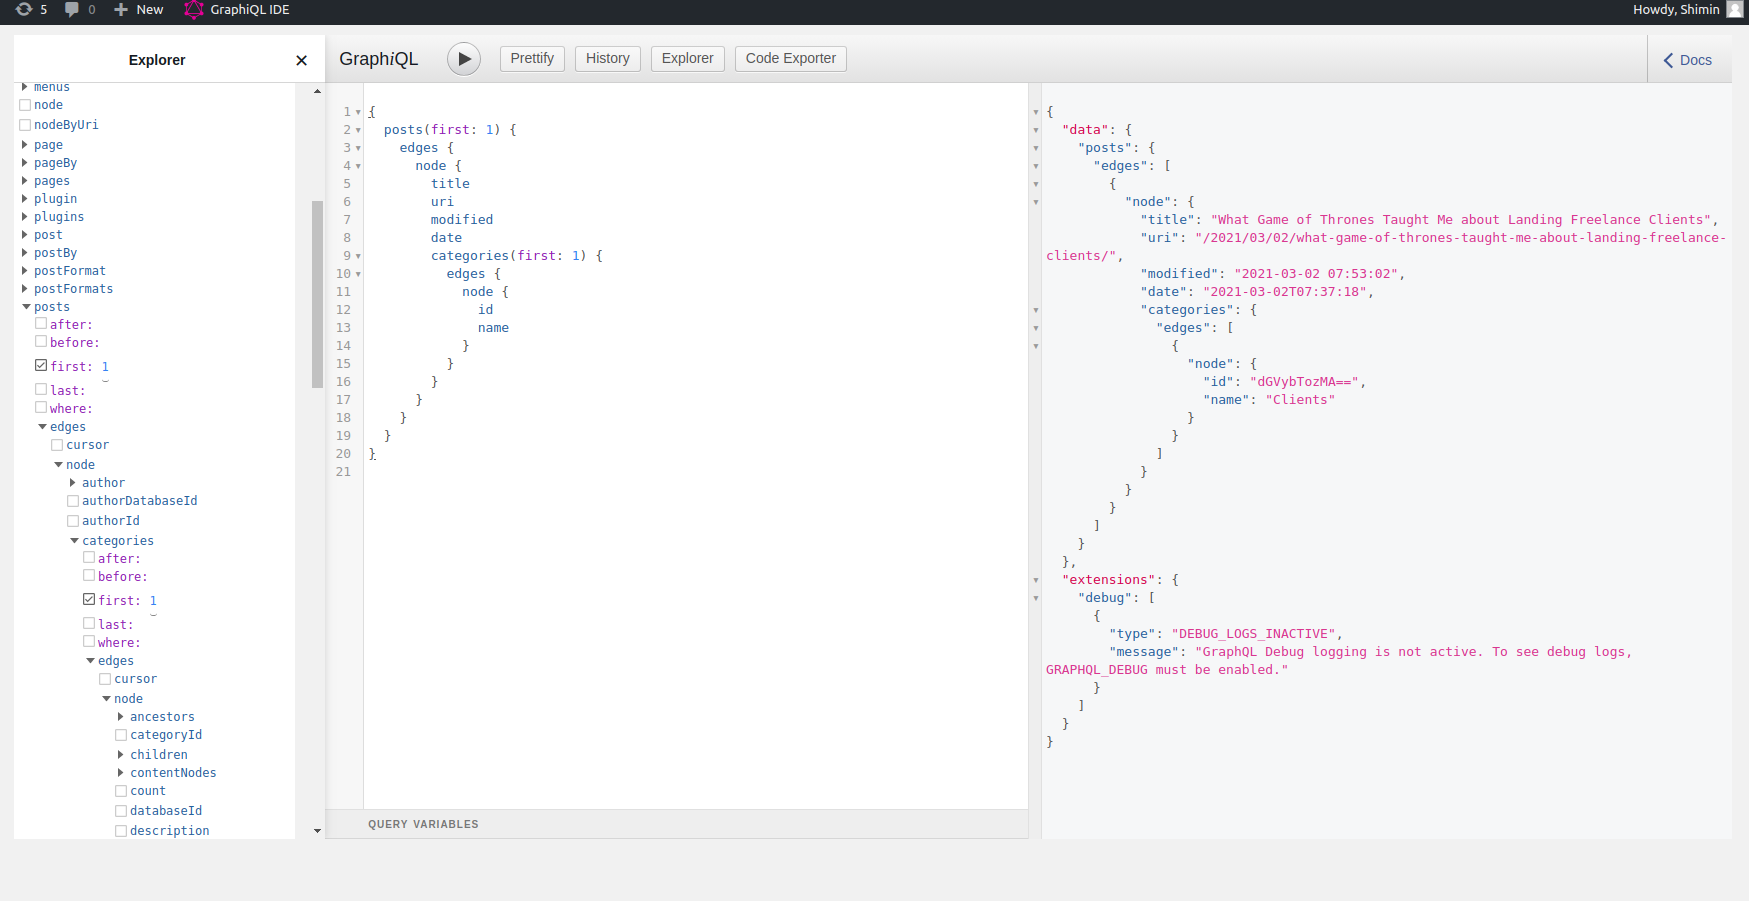Expand the ancestors field
The width and height of the screenshot is (1749, 901).
[x=121, y=717]
